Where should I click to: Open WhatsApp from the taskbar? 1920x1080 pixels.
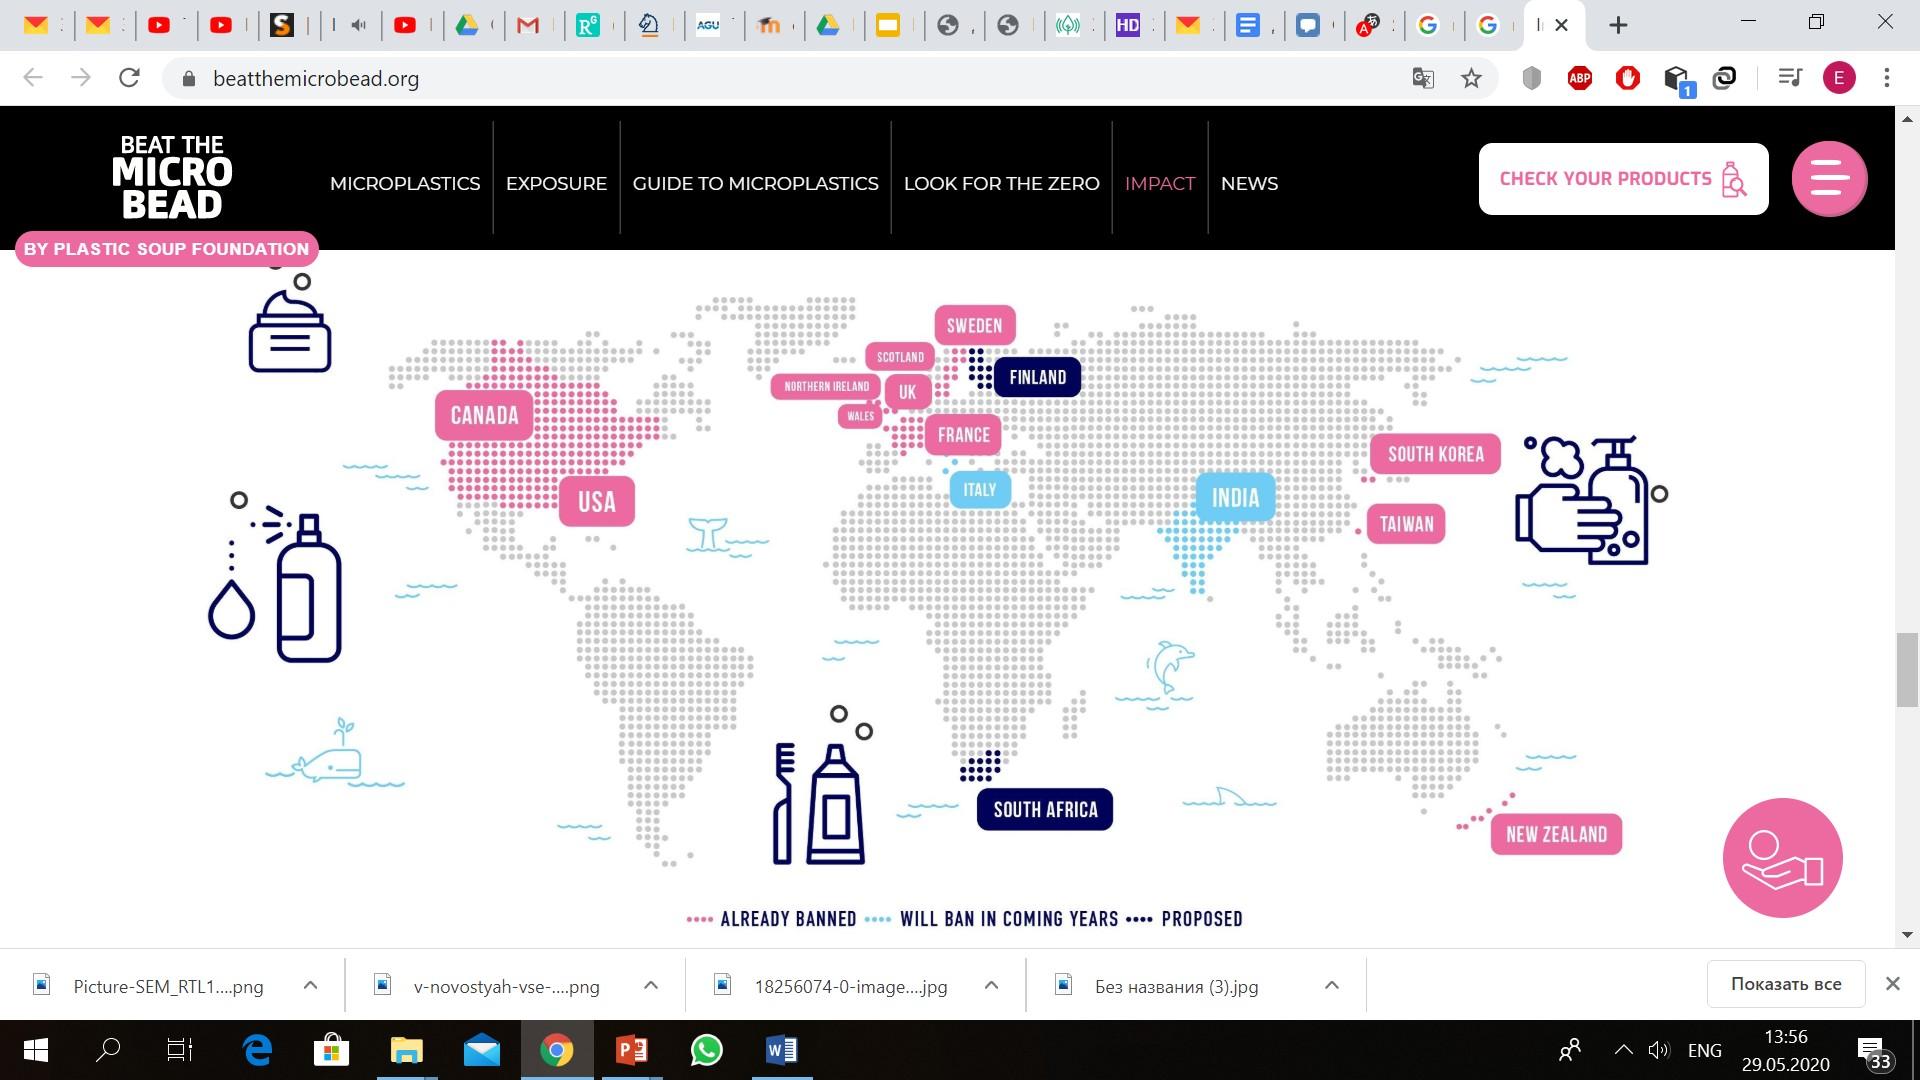coord(706,1050)
